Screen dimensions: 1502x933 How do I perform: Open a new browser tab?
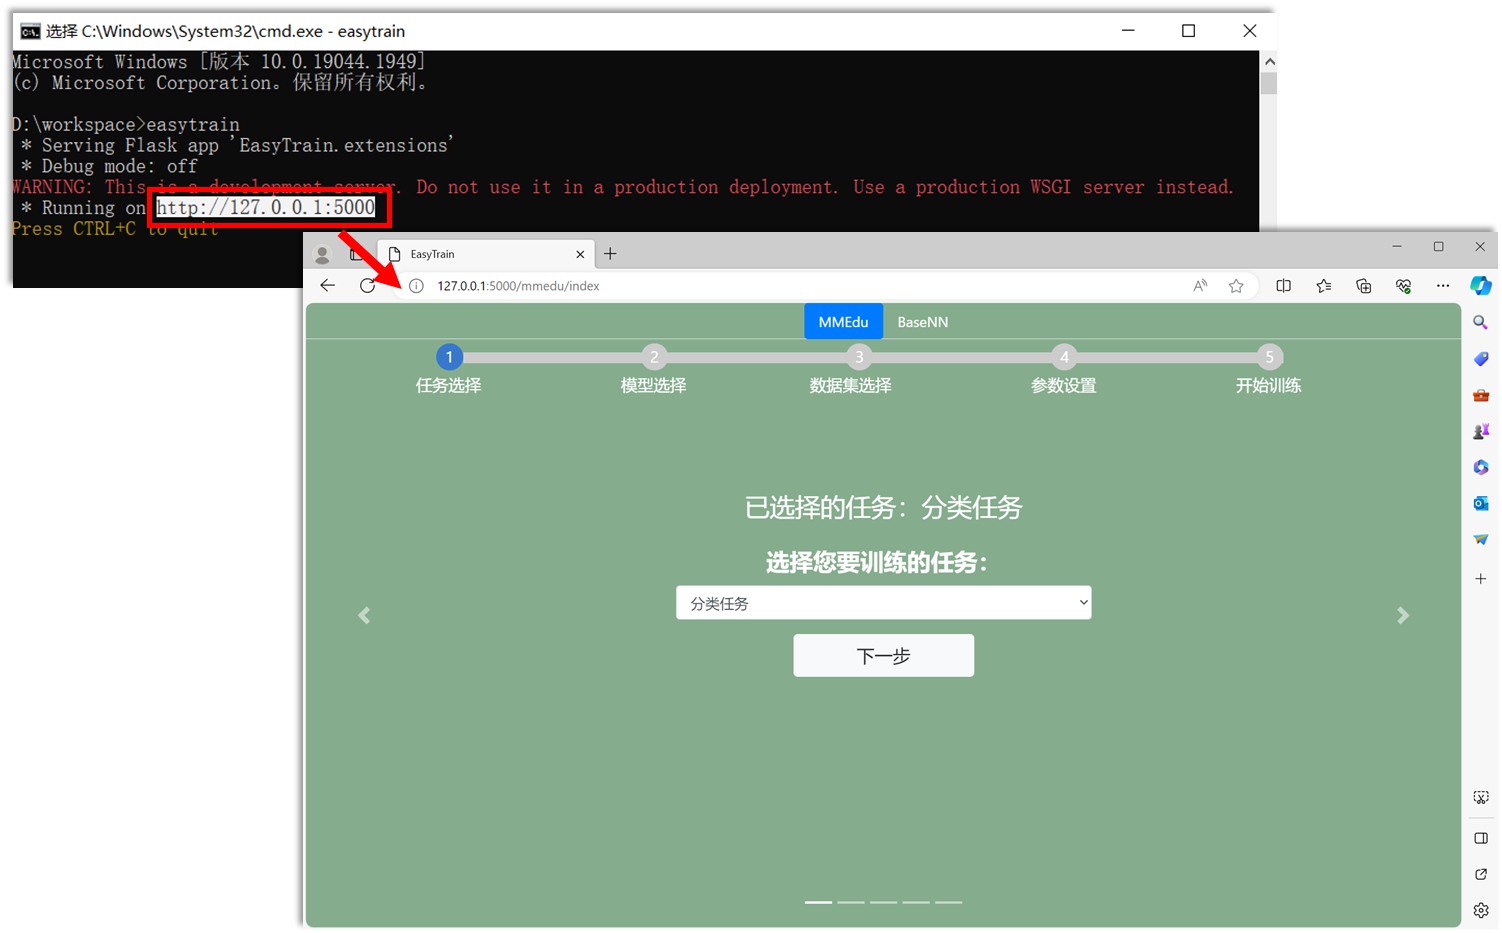(610, 254)
